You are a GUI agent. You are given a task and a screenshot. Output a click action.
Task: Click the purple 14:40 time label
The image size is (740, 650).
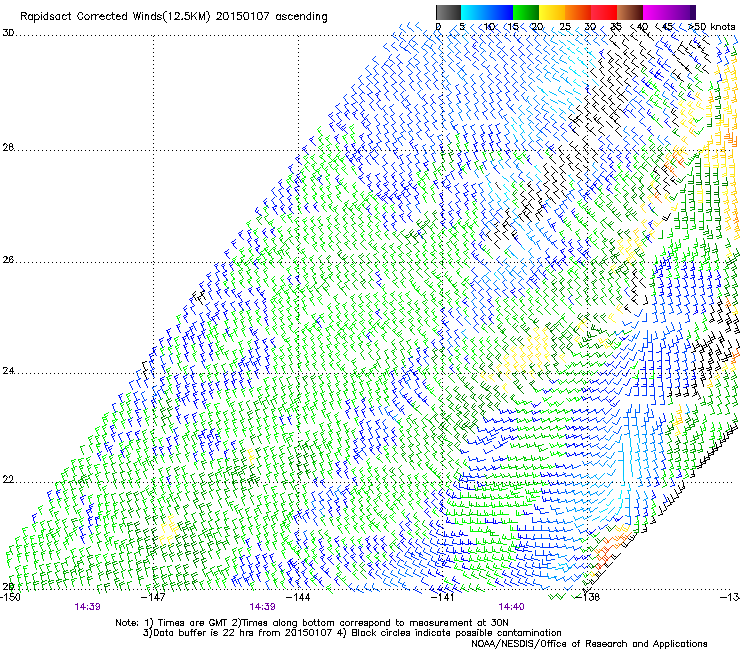[511, 607]
